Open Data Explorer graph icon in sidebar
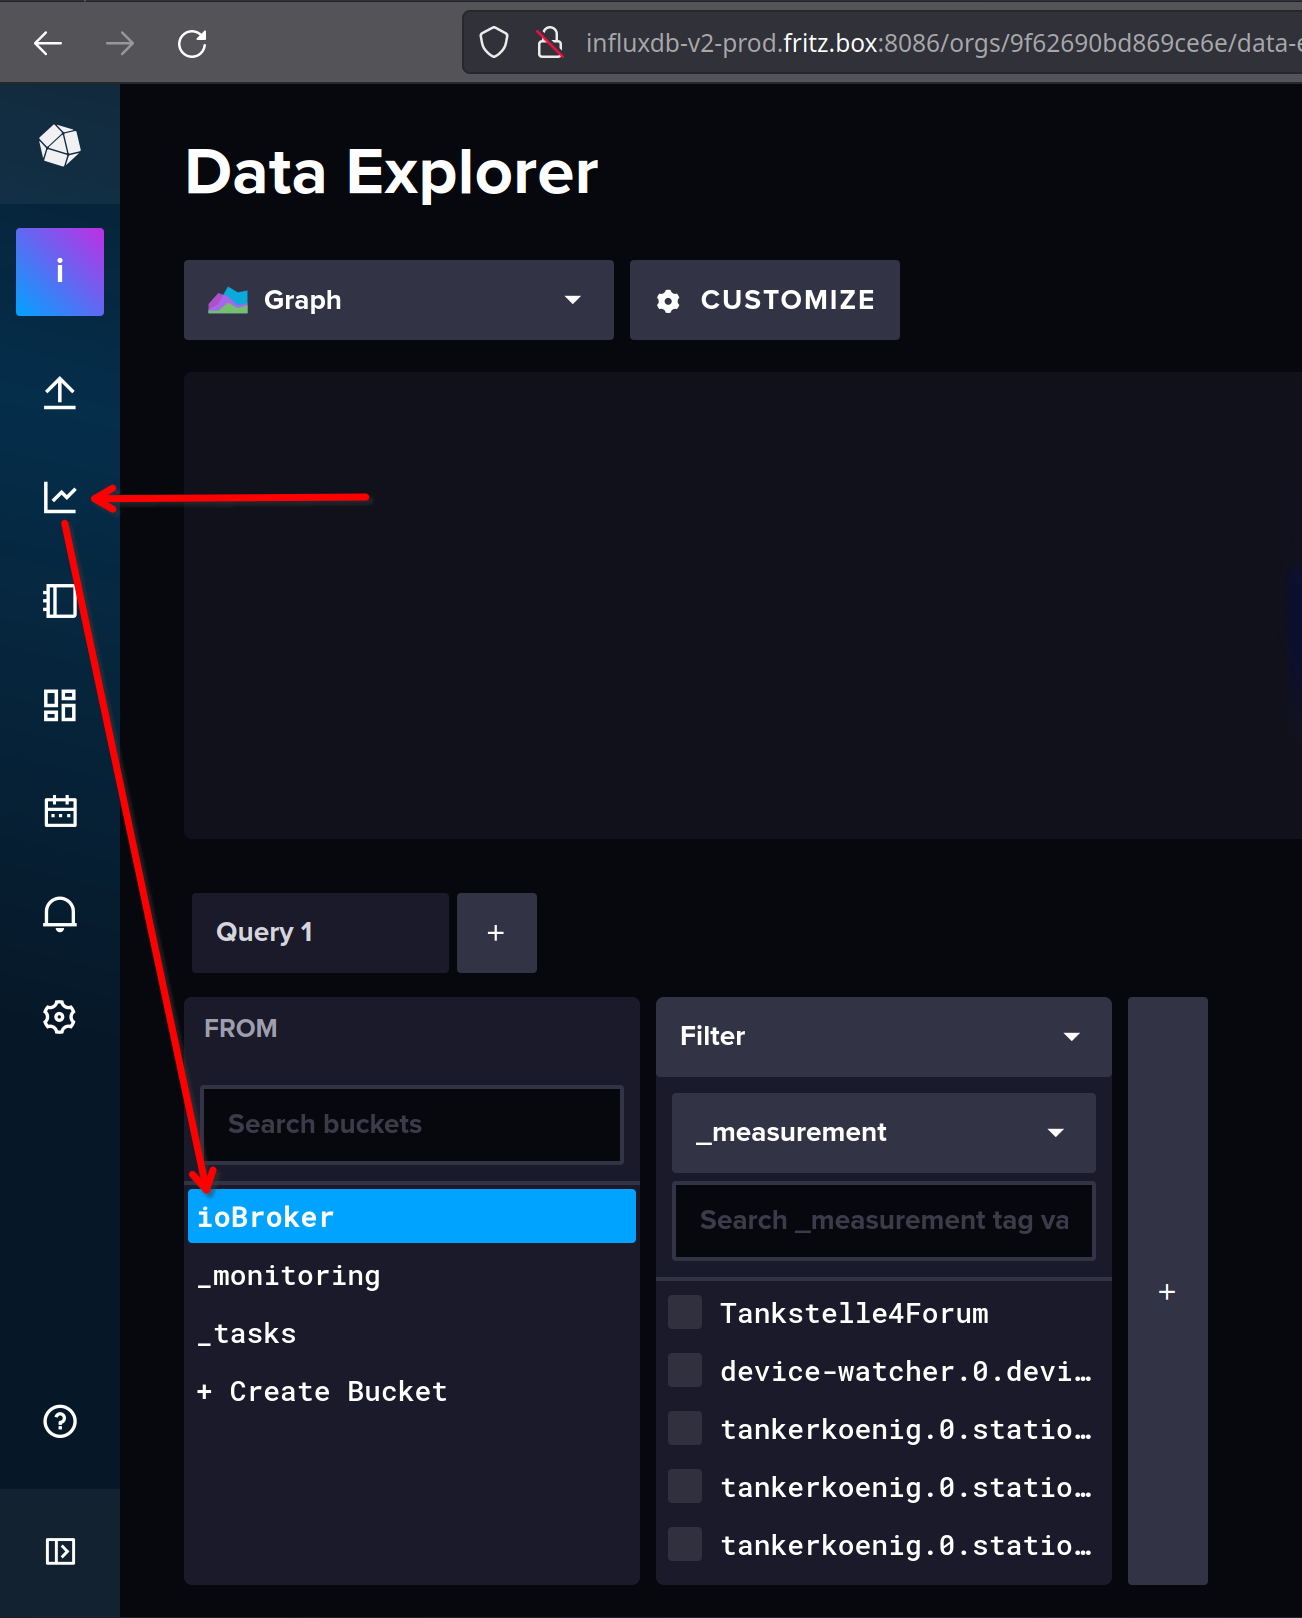 click(x=60, y=497)
